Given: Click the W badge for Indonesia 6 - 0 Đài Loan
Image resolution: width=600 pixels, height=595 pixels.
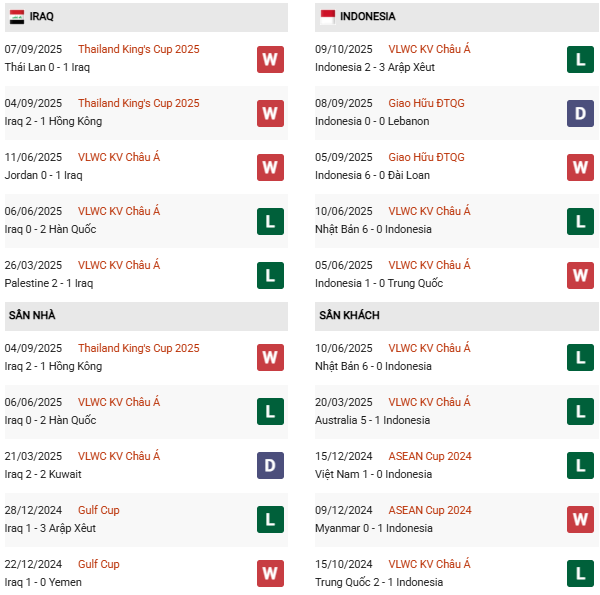Looking at the screenshot, I should pyautogui.click(x=580, y=167).
